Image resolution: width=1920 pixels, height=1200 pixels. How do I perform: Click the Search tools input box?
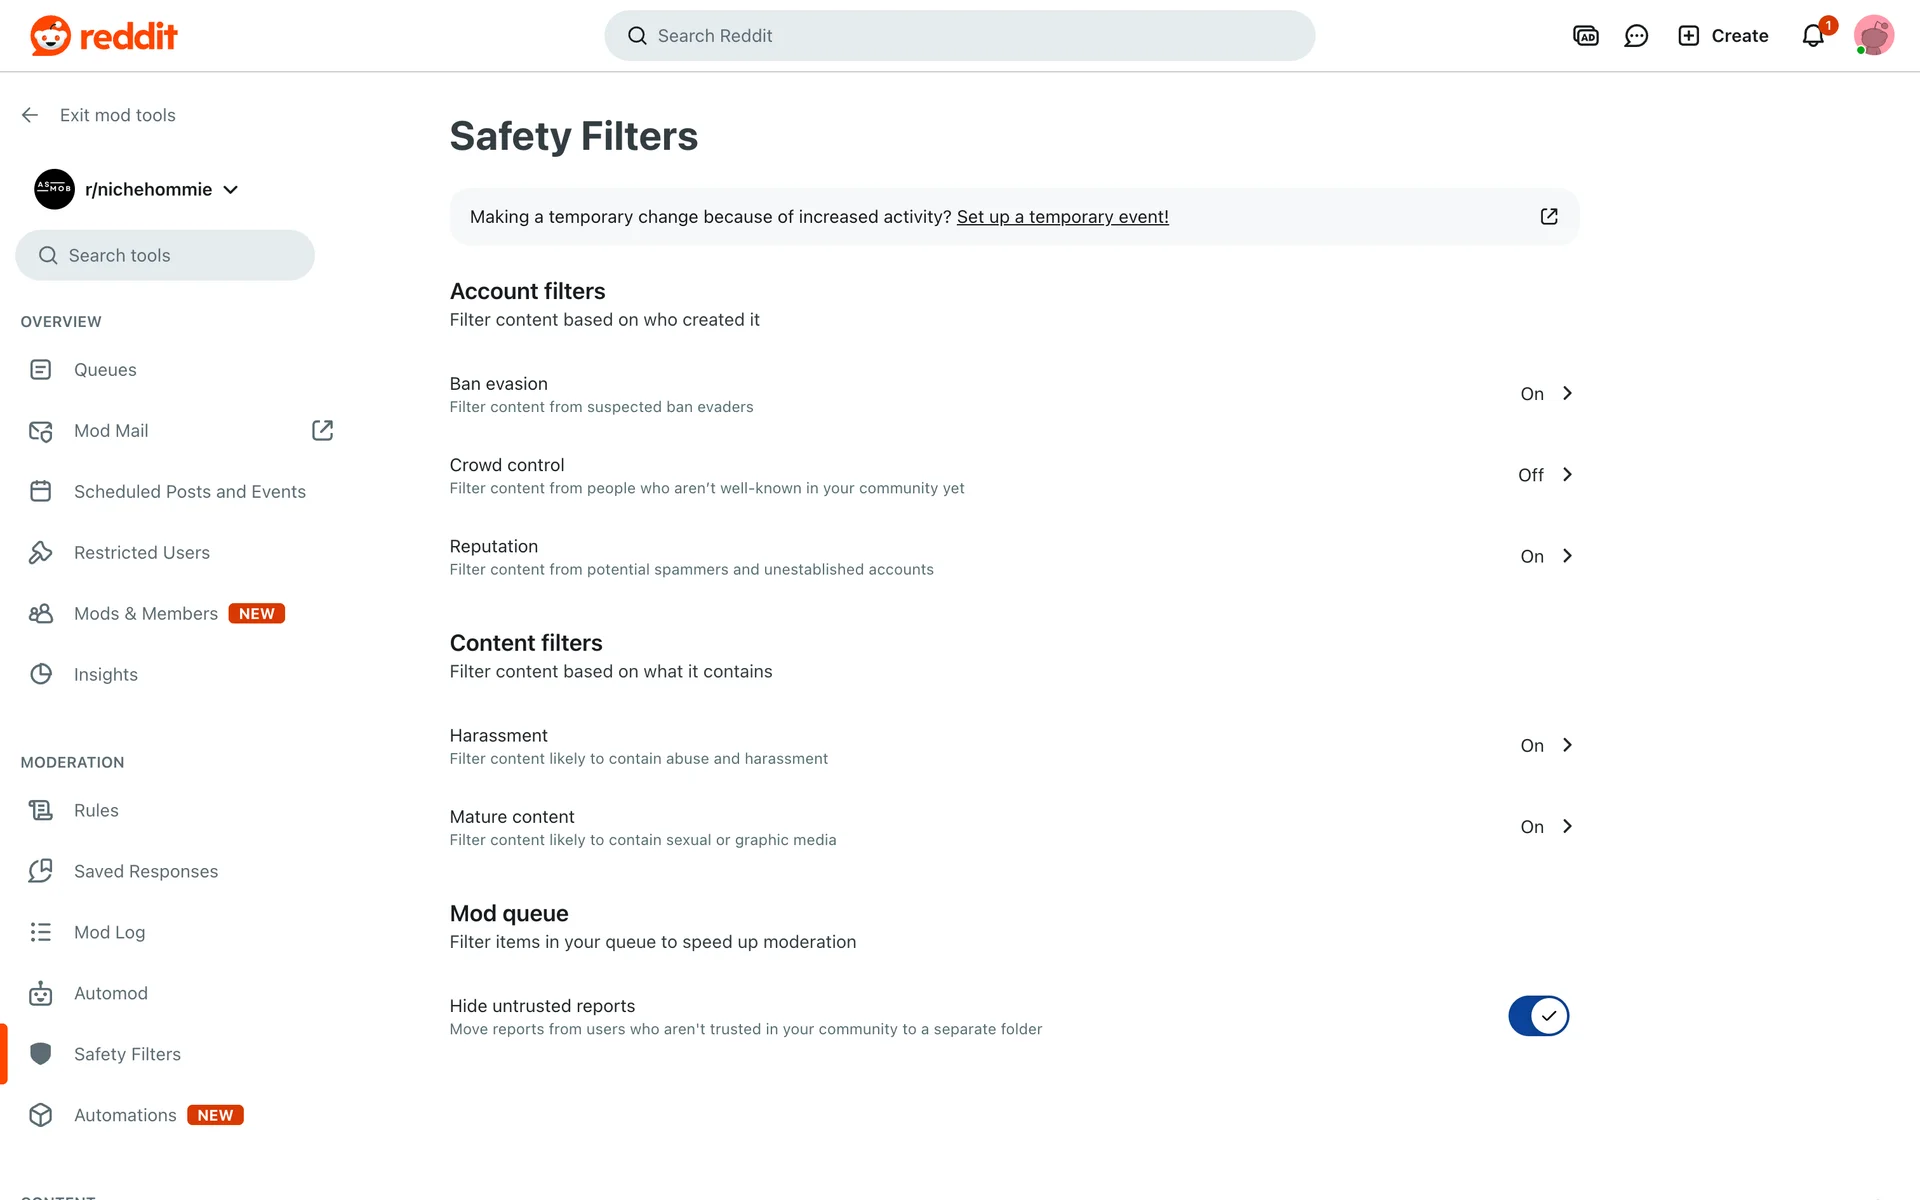(165, 256)
